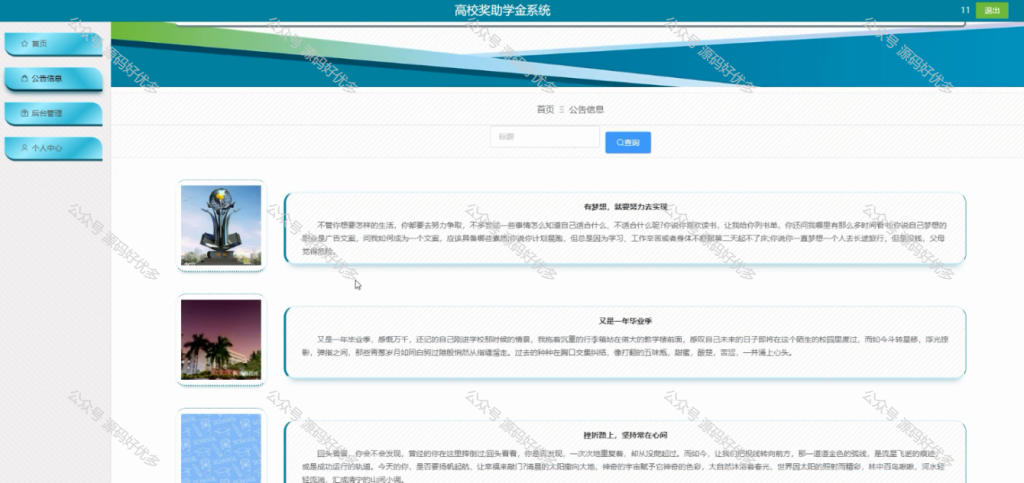Open announcement titled 又是一年毕业季
Viewport: 1024px width, 483px height.
[626, 321]
